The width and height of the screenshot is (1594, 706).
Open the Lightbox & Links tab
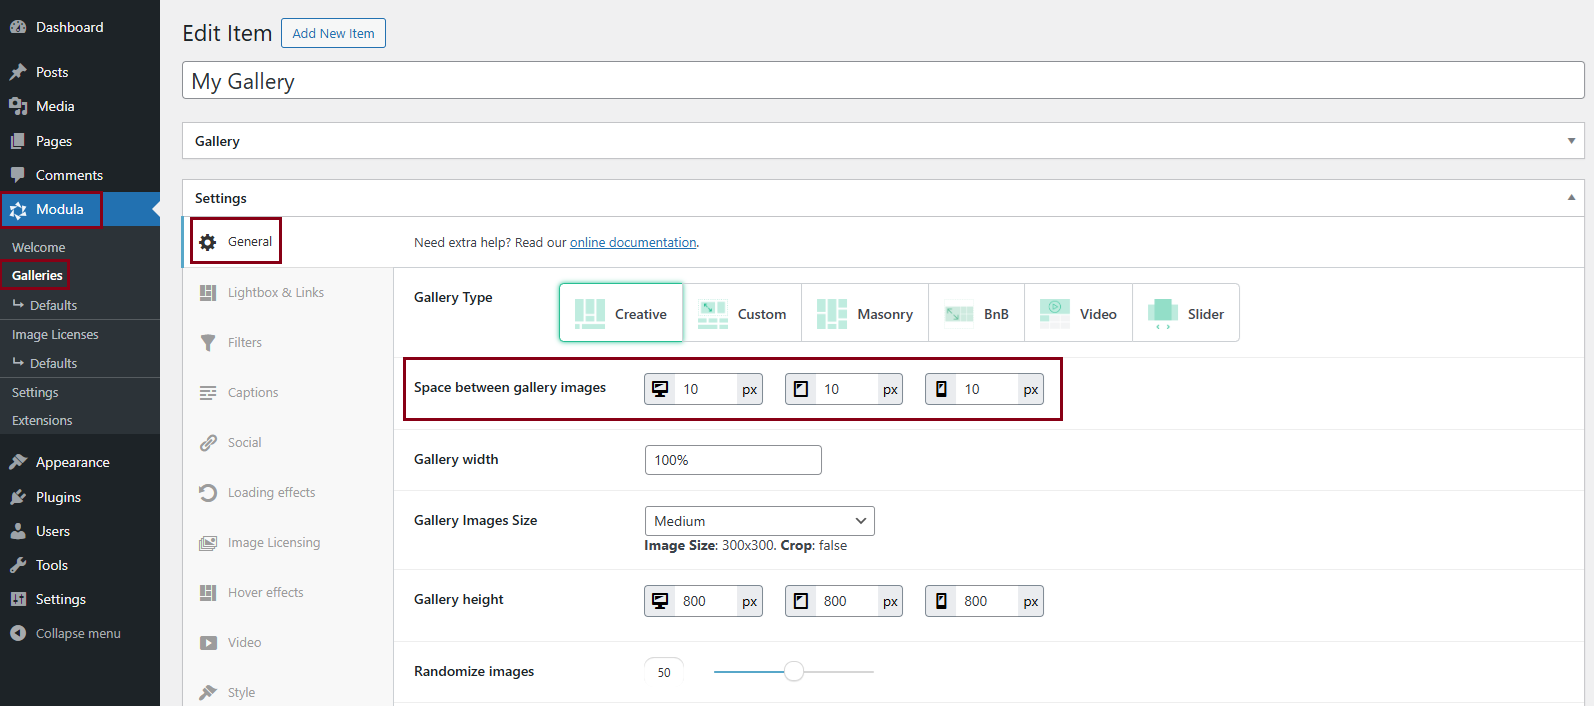point(275,293)
